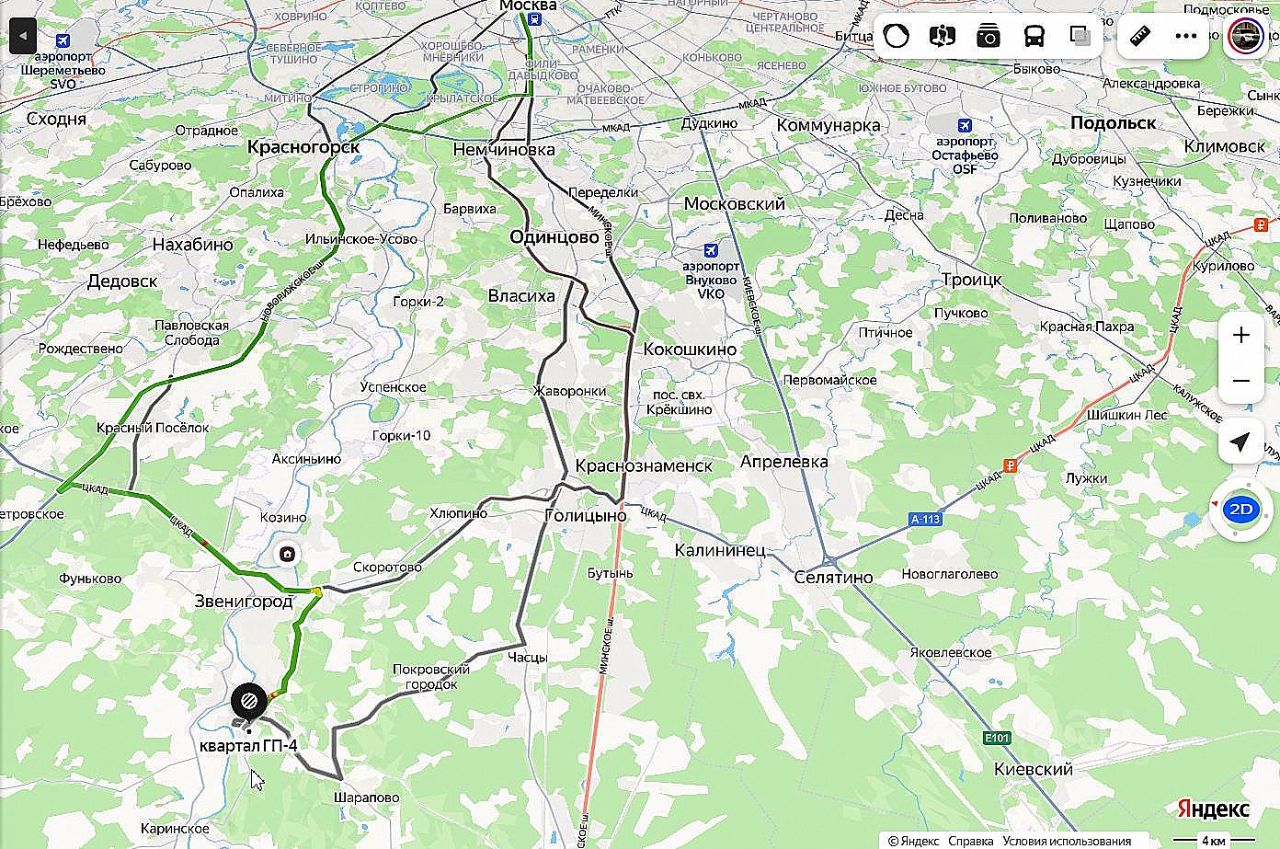The image size is (1280, 849).
Task: Open the three-dots more menu
Action: click(1186, 37)
